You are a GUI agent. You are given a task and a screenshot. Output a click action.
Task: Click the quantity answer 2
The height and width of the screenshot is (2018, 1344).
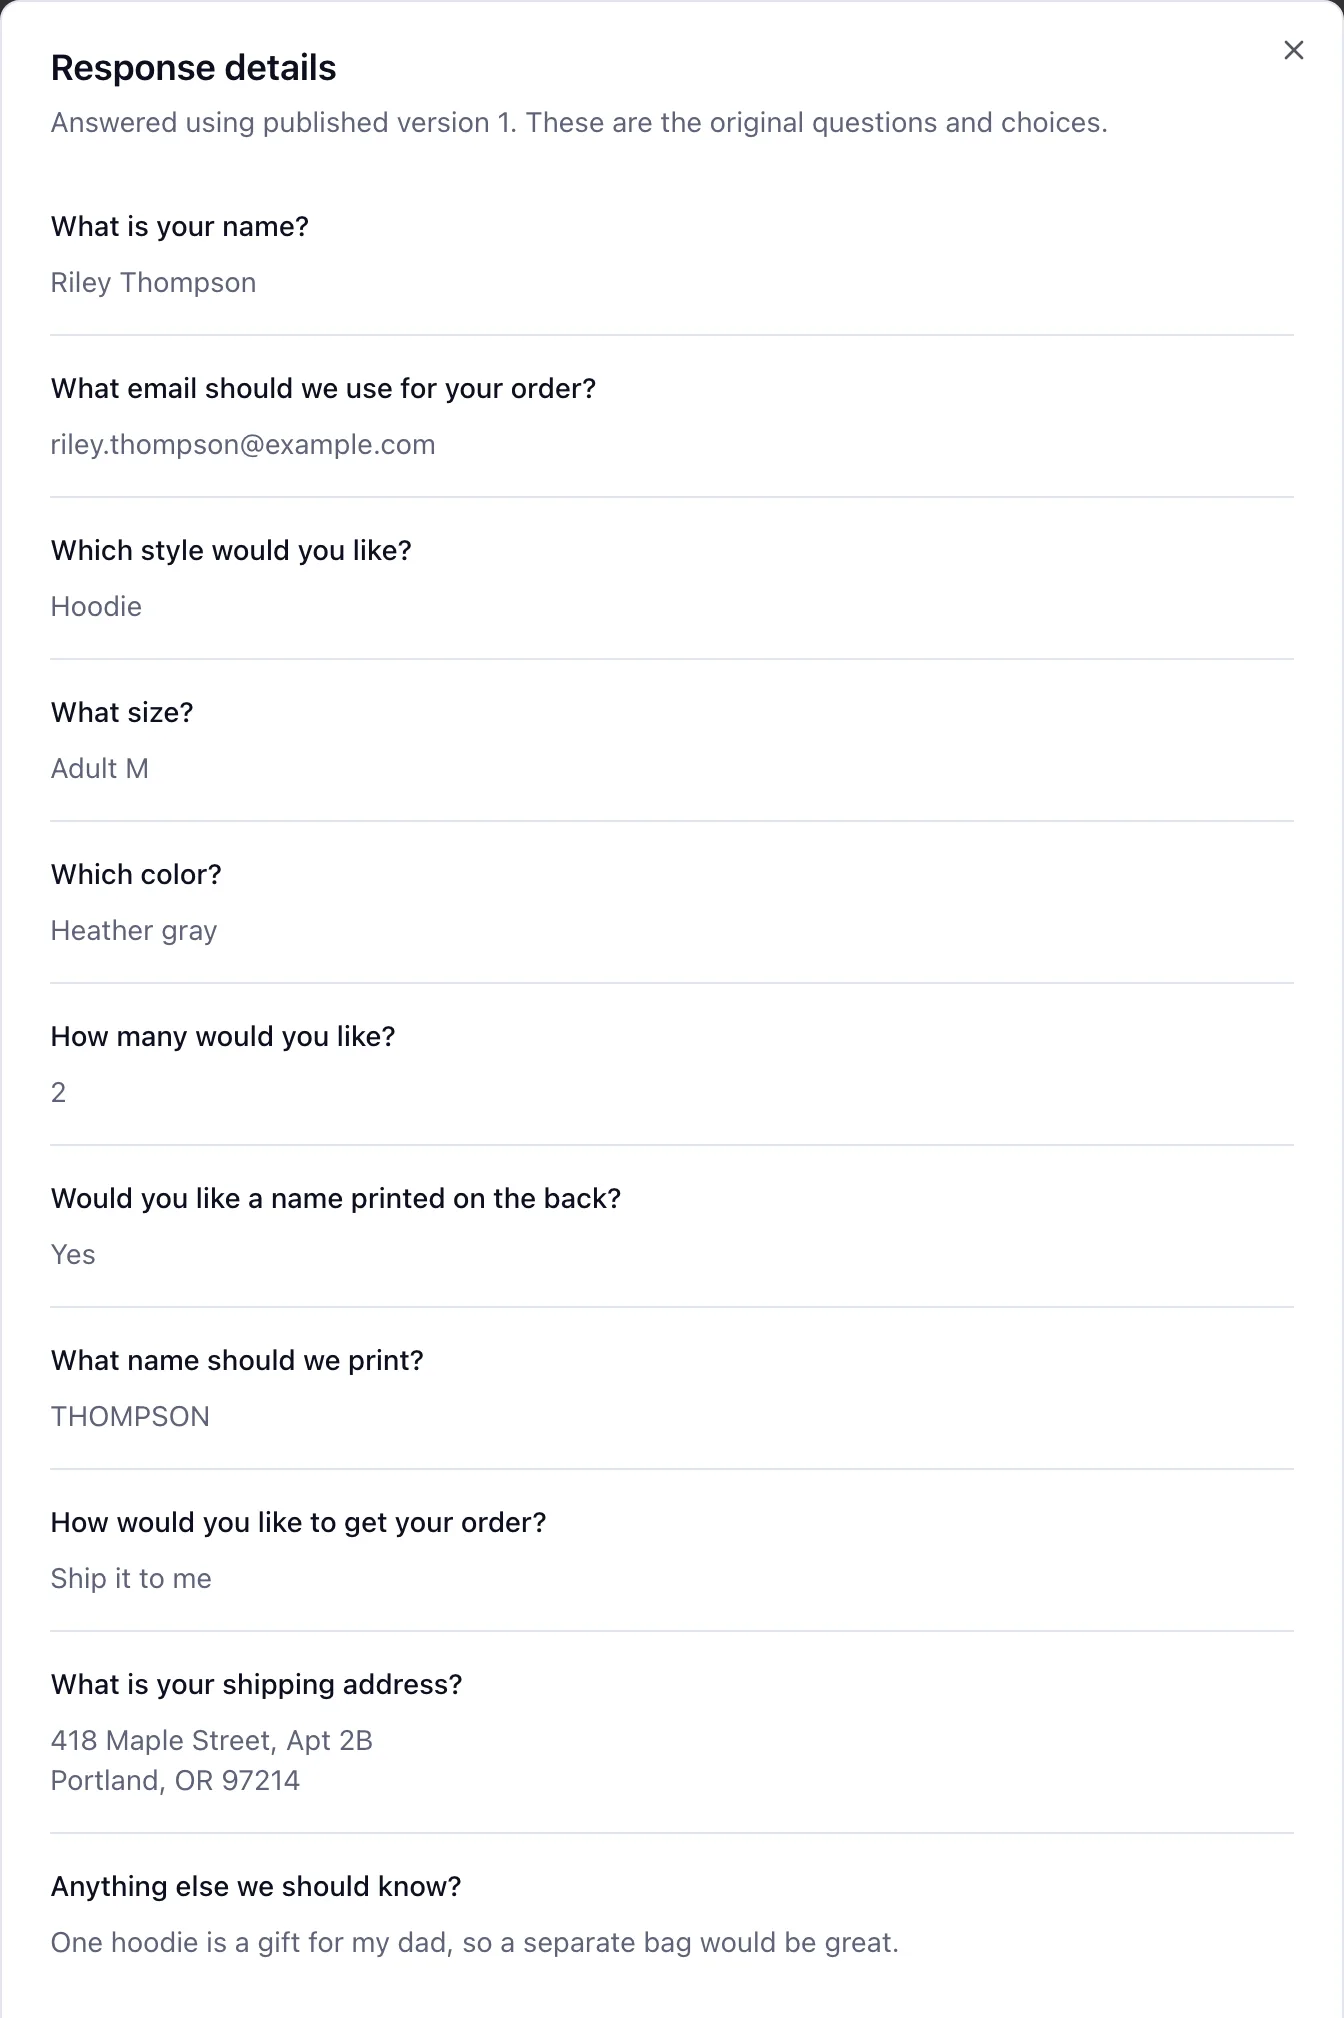coord(59,1093)
